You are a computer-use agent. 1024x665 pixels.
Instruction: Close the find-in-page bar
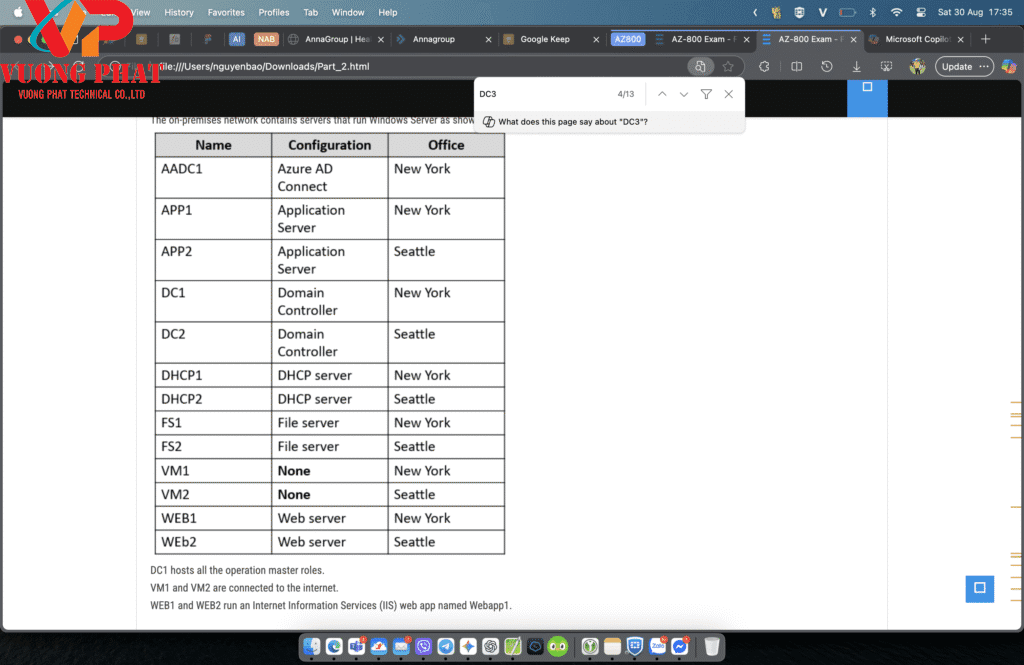point(729,94)
